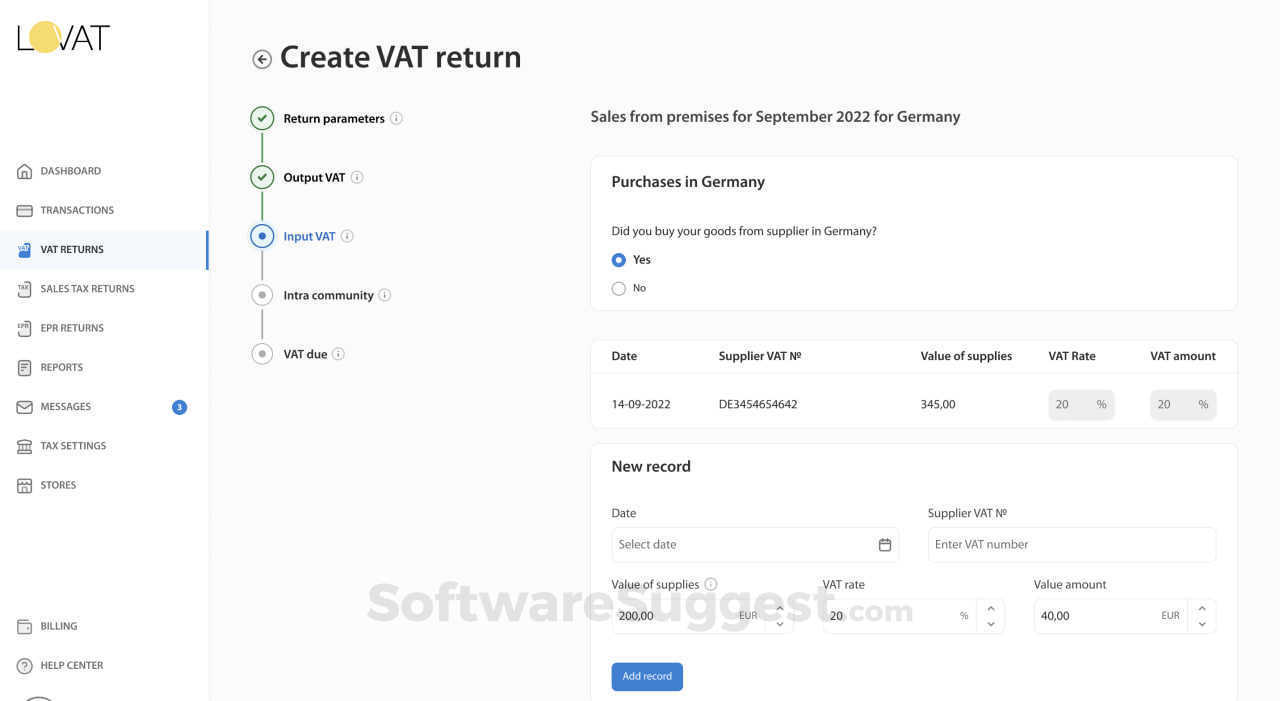Screen dimensions: 1280x701
Task: Click the info icon beside Intra community
Action: pos(385,295)
